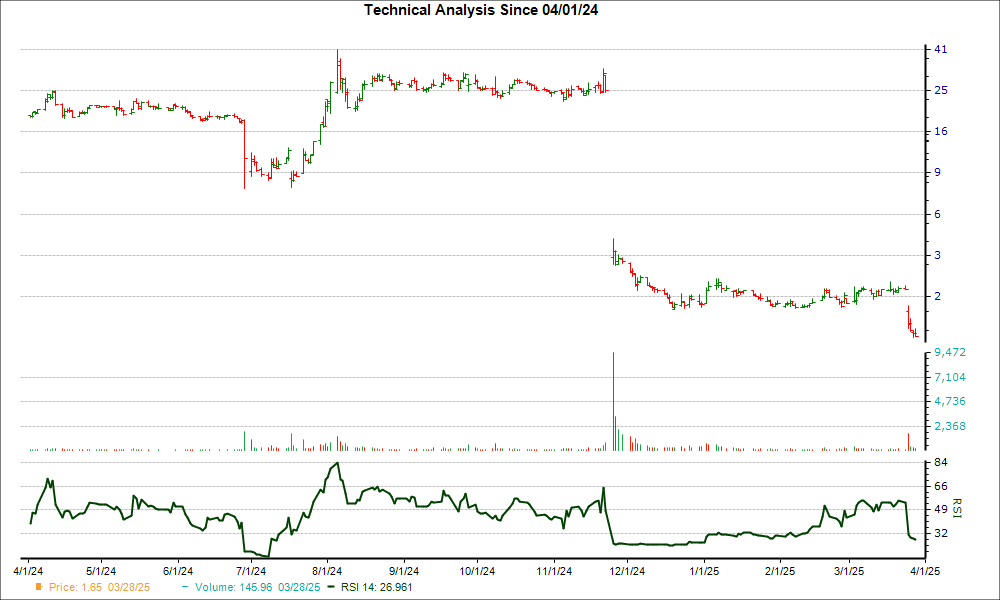Click the volume axis label 2,368
Screen dimensions: 1000x600
pos(950,426)
